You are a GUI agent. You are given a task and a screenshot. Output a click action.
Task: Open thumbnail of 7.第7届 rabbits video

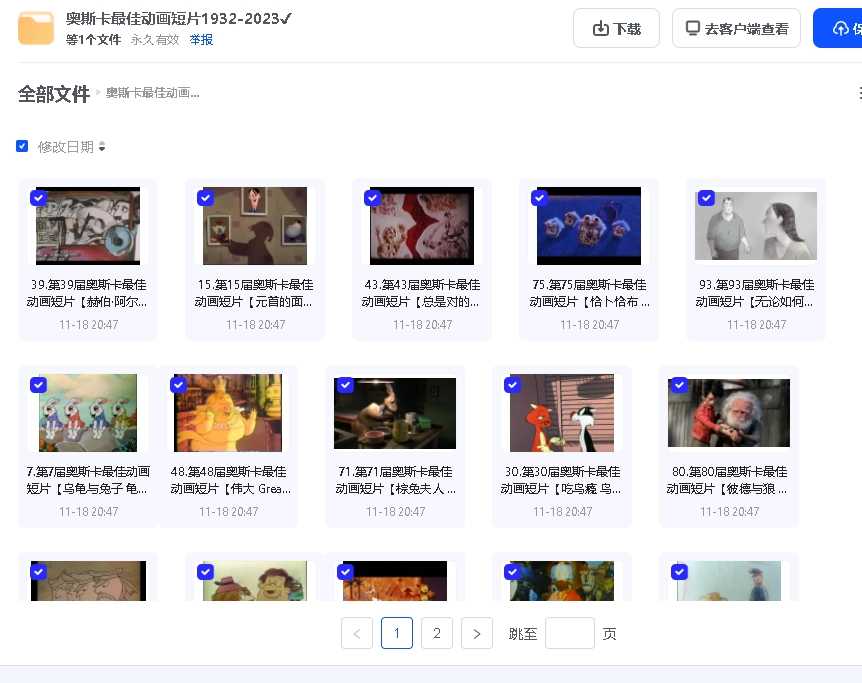[x=88, y=413]
